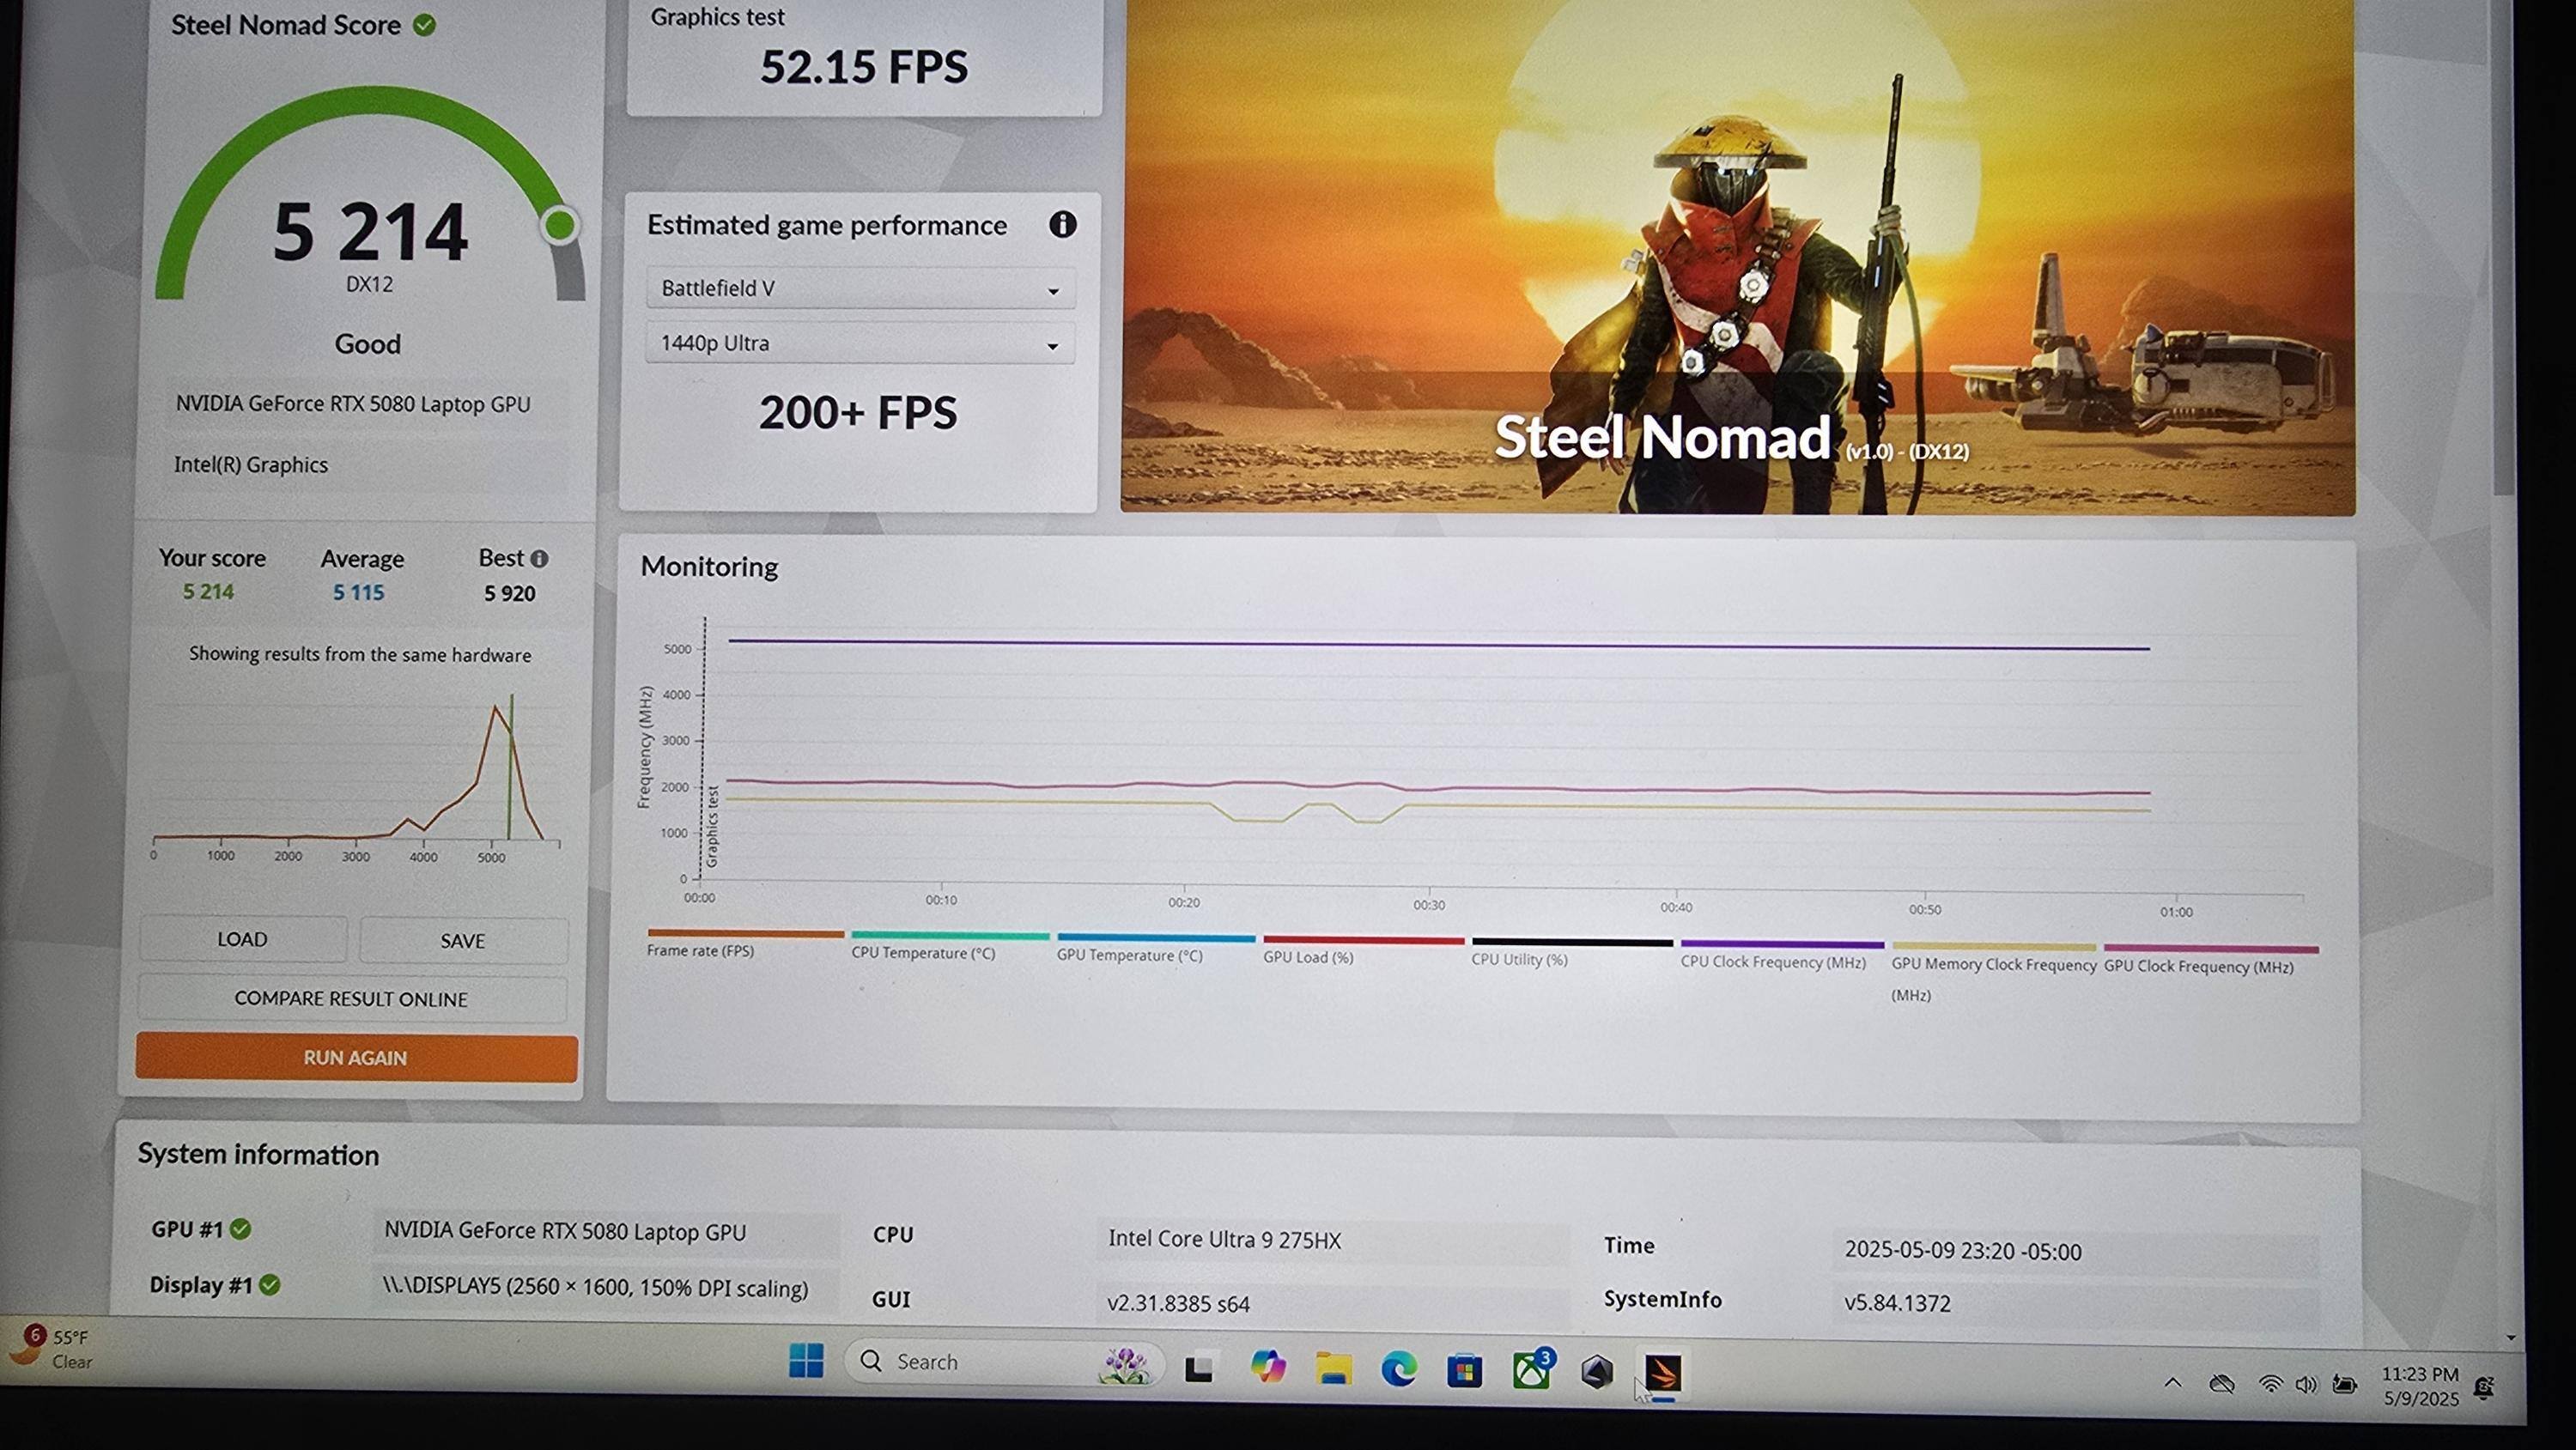
Task: Click COMPARE RESULT ONLINE
Action: point(351,999)
